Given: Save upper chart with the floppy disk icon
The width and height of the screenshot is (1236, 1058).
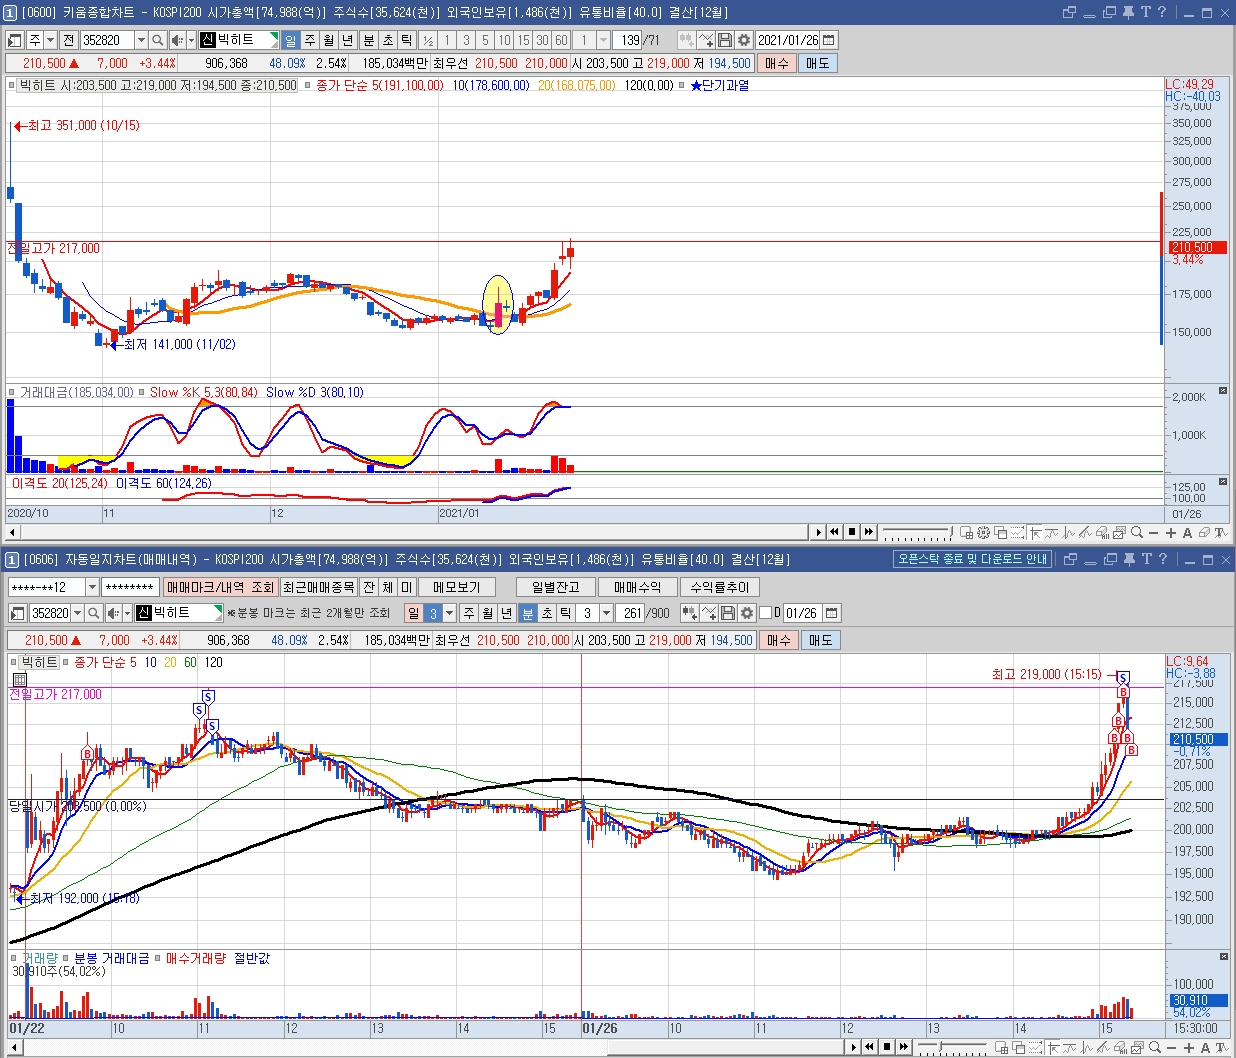Looking at the screenshot, I should (726, 40).
